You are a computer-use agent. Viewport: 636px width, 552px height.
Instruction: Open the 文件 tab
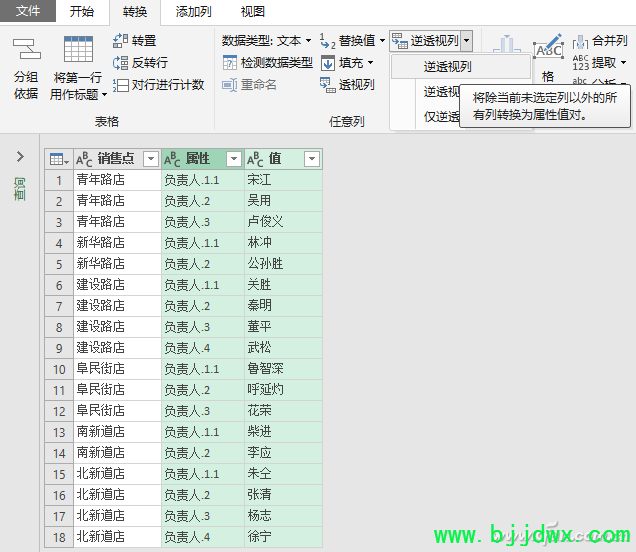point(28,11)
